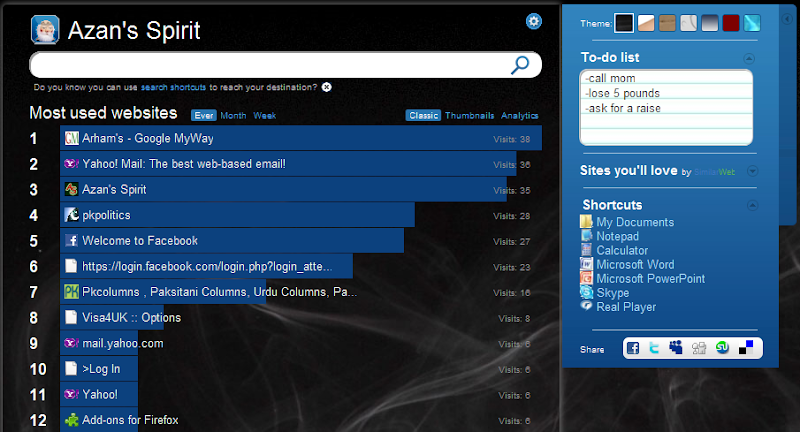Launch Microsoft PowerPoint shortcut
This screenshot has height=432, width=800.
[651, 278]
